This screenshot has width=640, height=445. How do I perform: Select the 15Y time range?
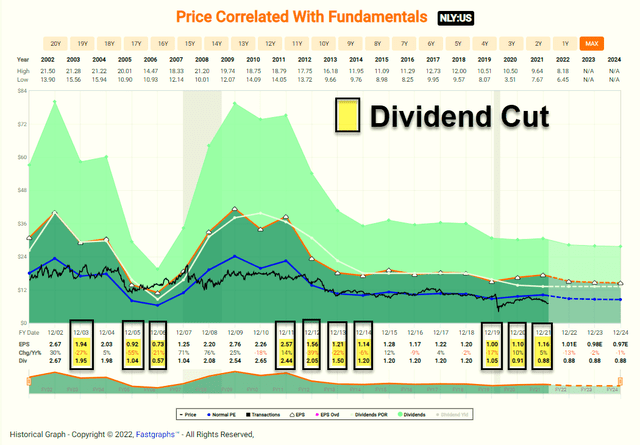[190, 44]
